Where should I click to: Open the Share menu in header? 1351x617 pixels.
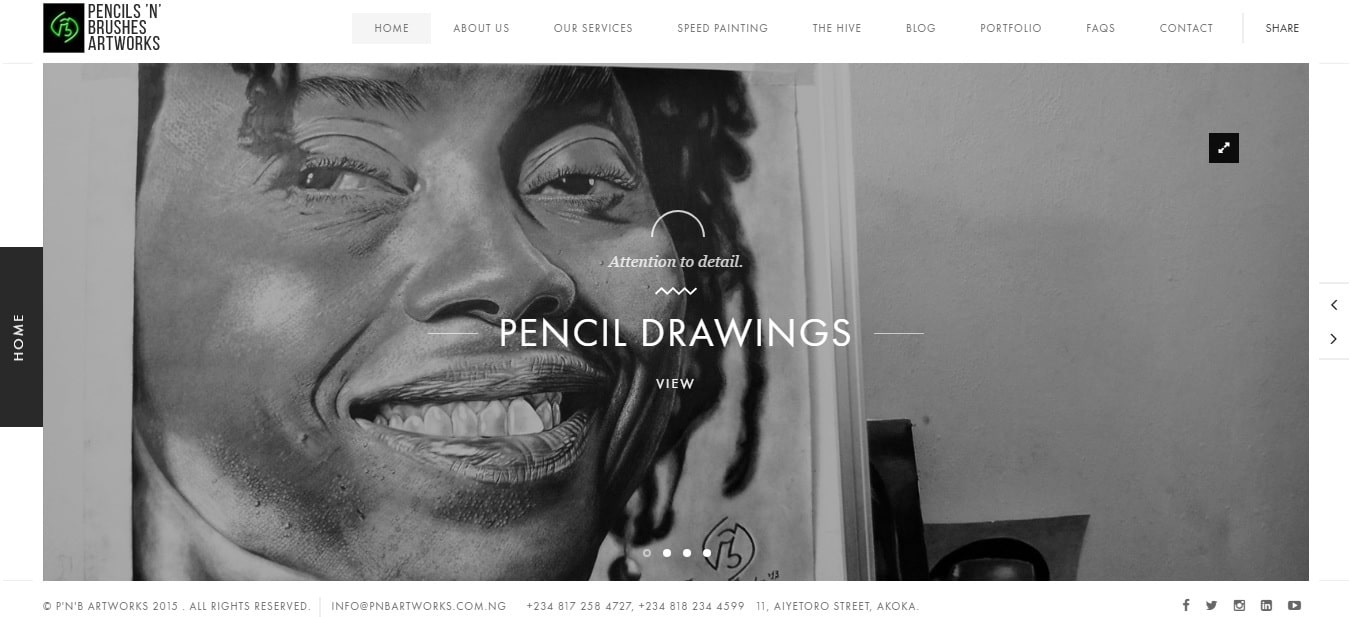(x=1282, y=28)
